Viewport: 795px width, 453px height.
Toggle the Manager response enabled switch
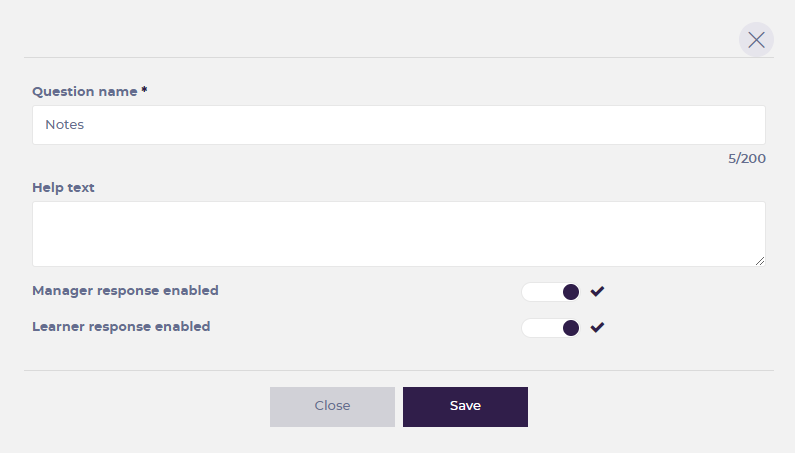coord(551,292)
